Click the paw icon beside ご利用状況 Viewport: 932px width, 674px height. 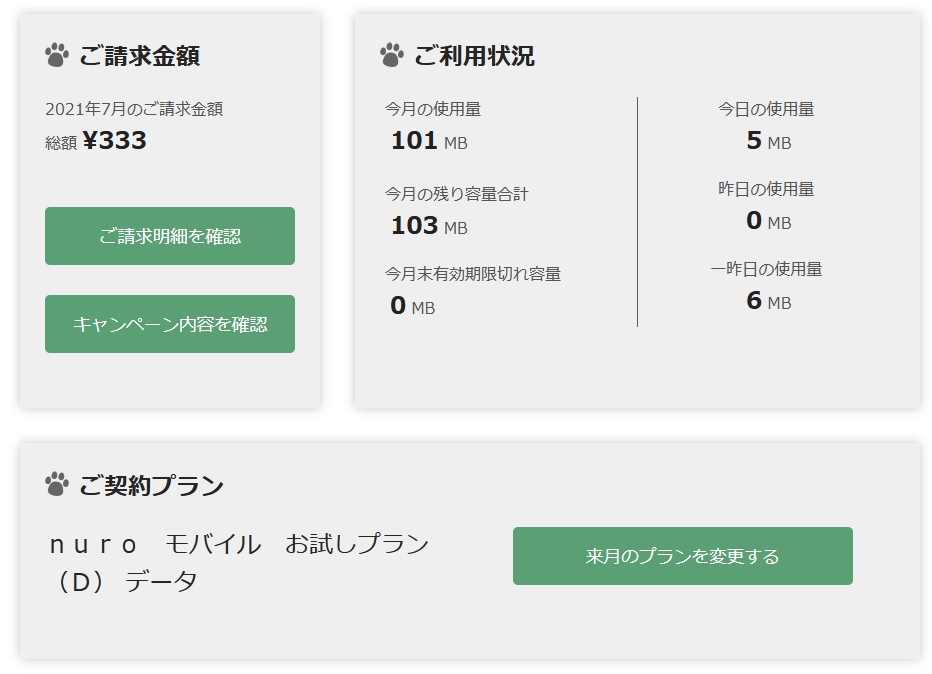tap(392, 55)
